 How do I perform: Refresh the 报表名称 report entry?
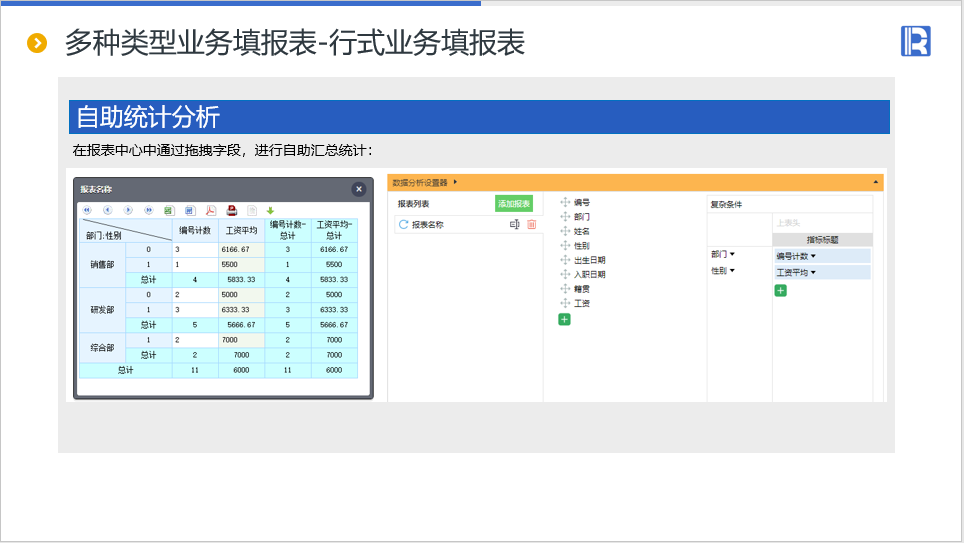[x=403, y=225]
